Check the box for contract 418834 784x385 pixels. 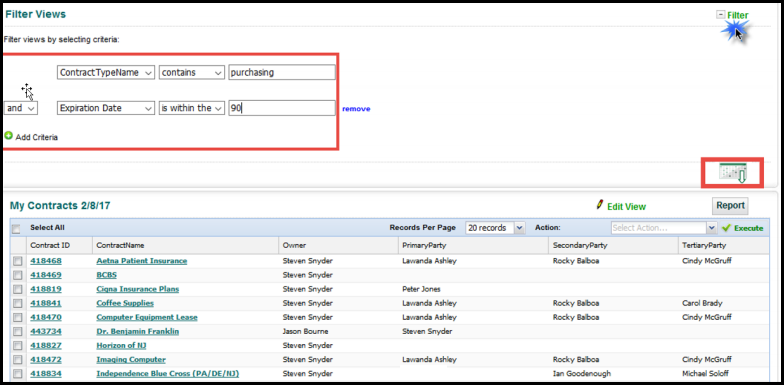click(18, 374)
